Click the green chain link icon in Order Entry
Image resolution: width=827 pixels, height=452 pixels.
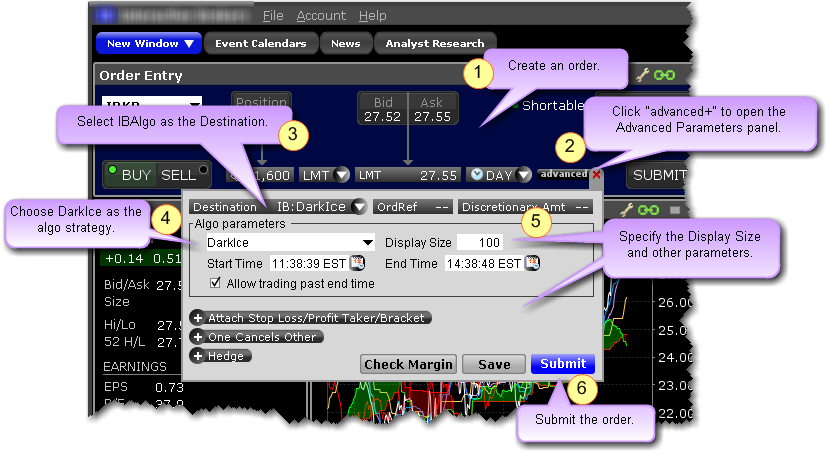point(664,75)
